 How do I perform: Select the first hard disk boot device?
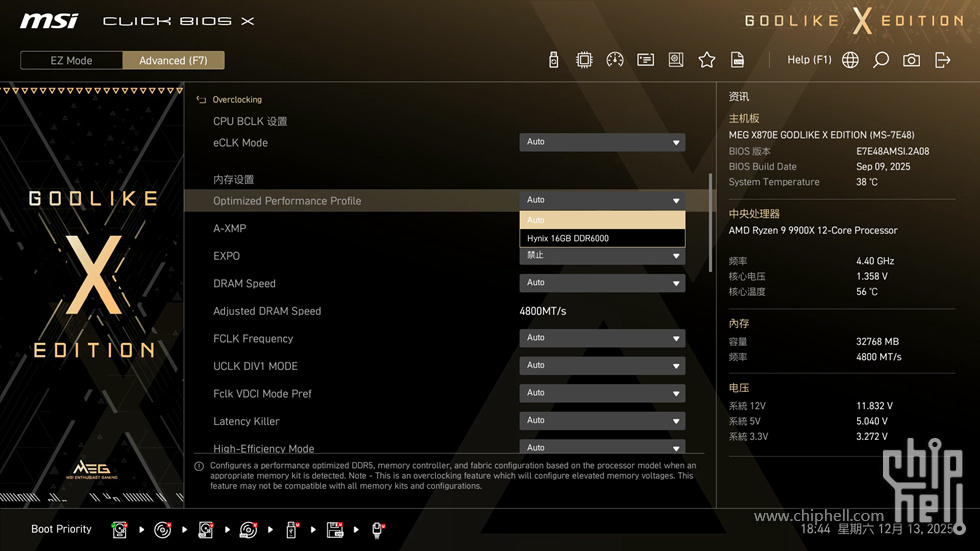coord(119,529)
